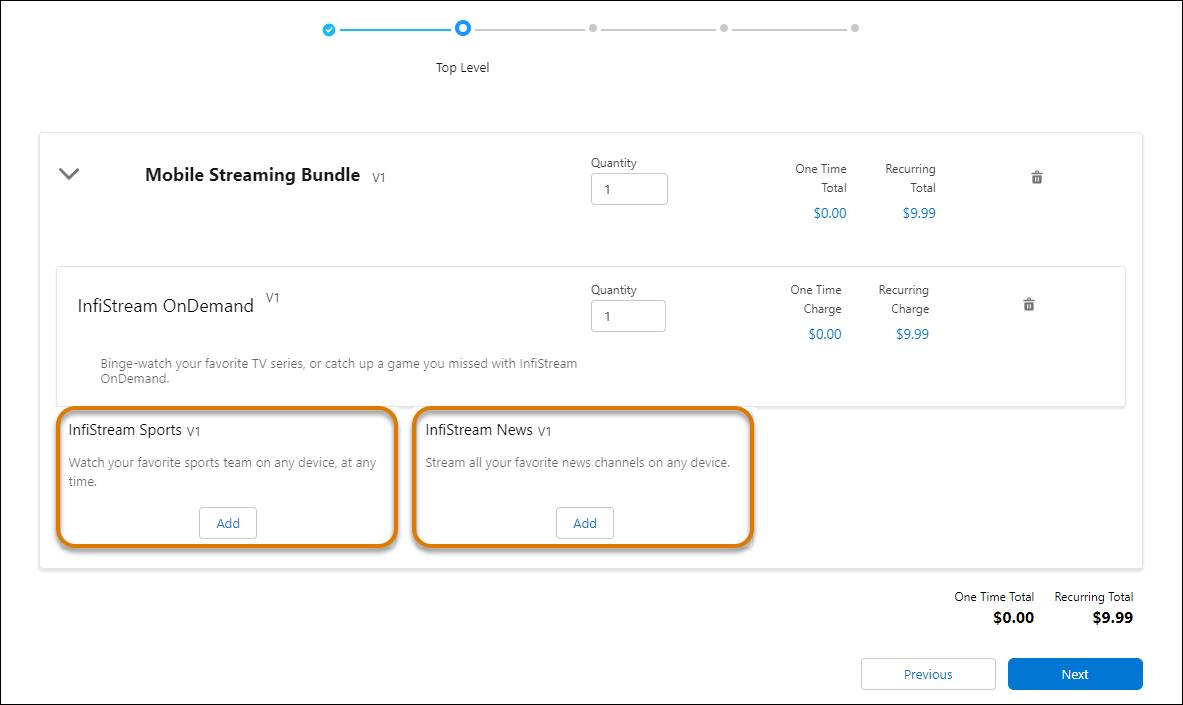
Task: Open OnDemand Recurring Charge $9.99 link
Action: (x=912, y=334)
